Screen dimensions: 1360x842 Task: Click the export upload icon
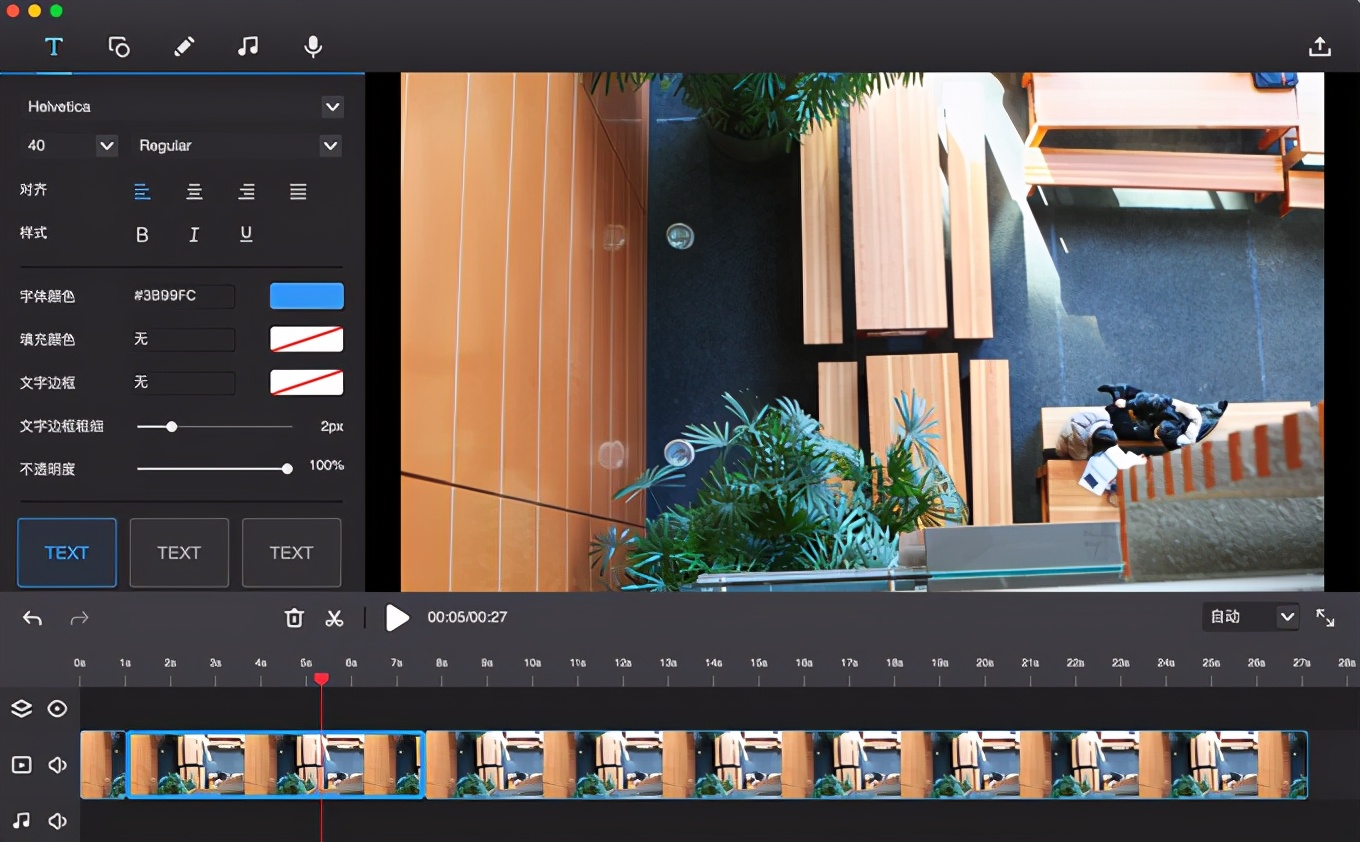[x=1319, y=47]
